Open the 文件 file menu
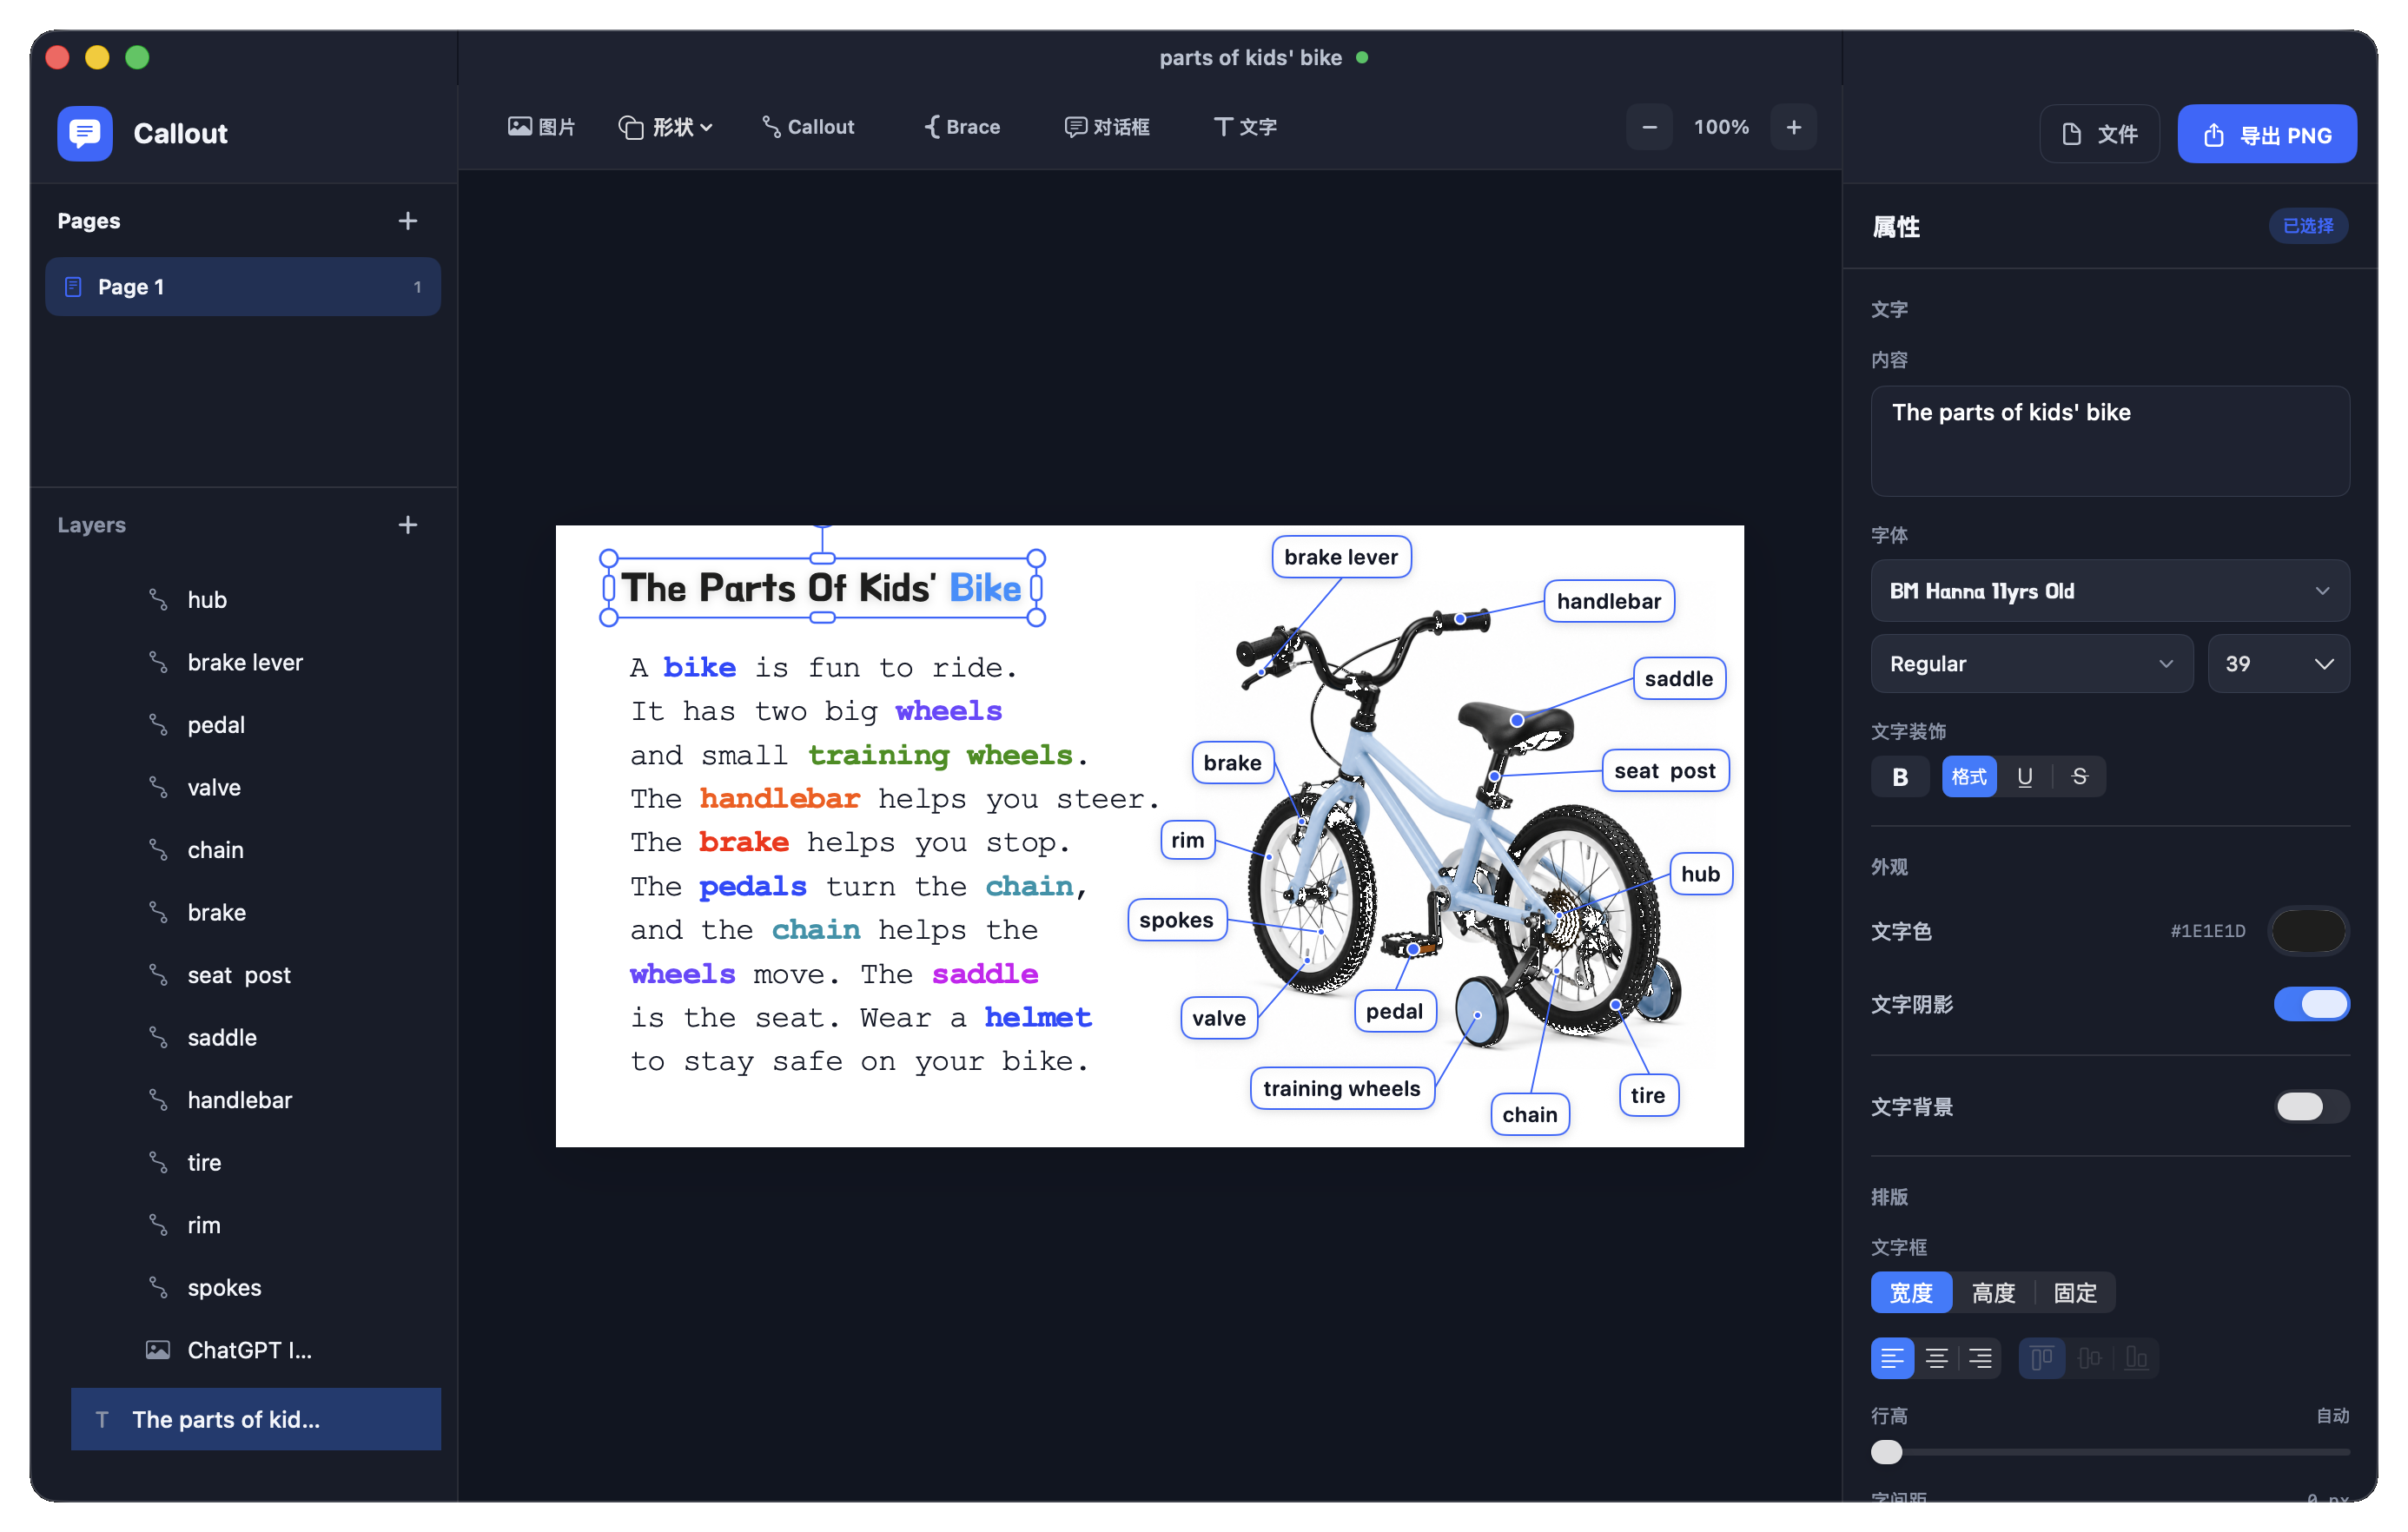This screenshot has height=1532, width=2408. pos(2099,134)
